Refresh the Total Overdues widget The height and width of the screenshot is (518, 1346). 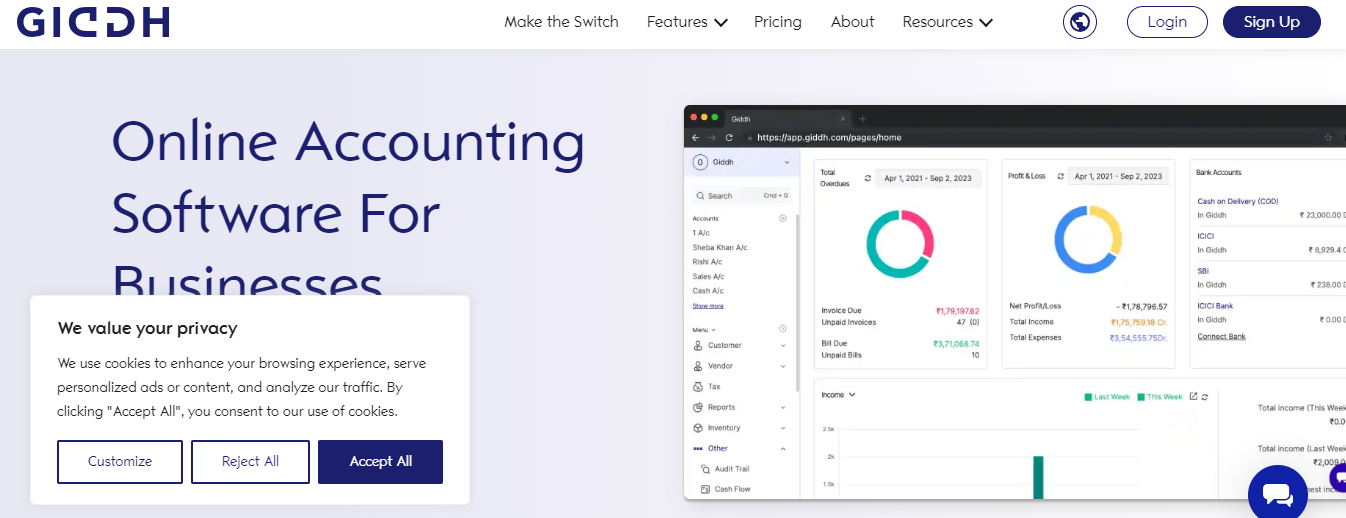[x=868, y=177]
